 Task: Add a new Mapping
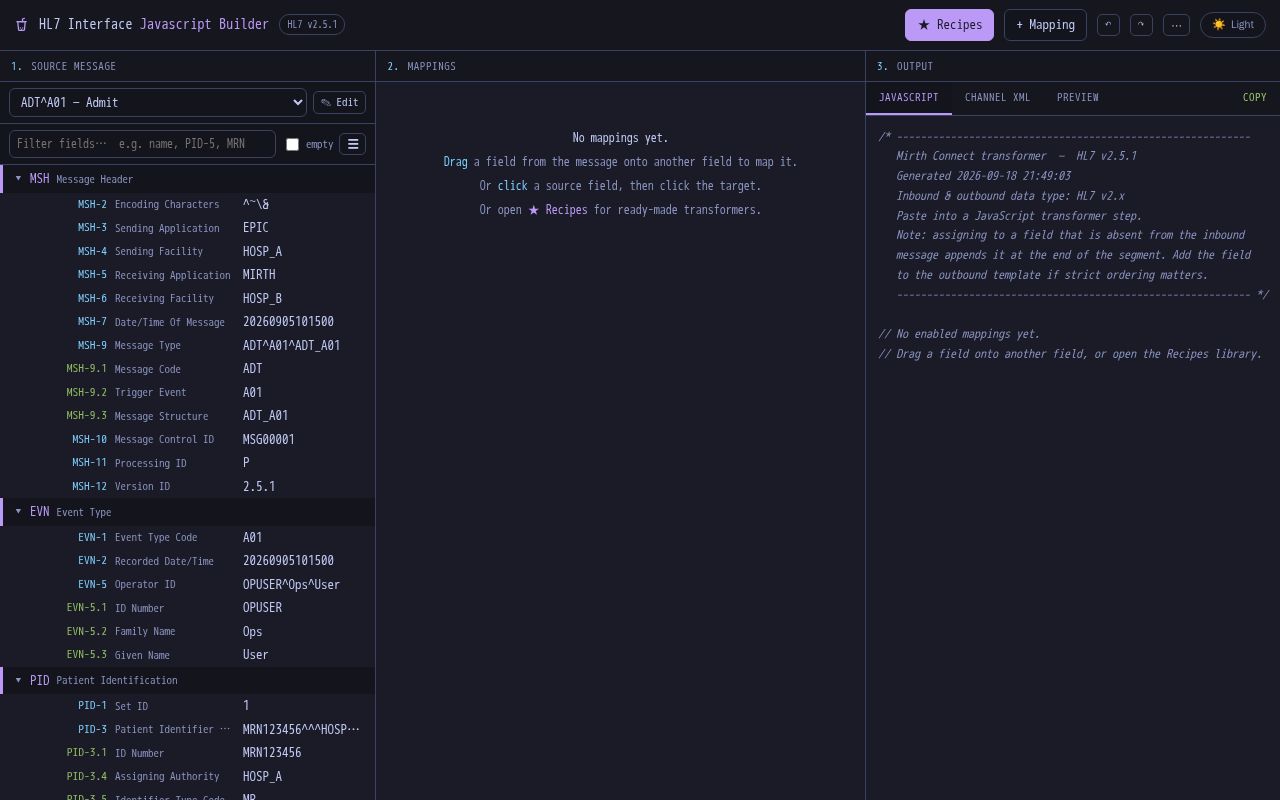pos(1045,25)
